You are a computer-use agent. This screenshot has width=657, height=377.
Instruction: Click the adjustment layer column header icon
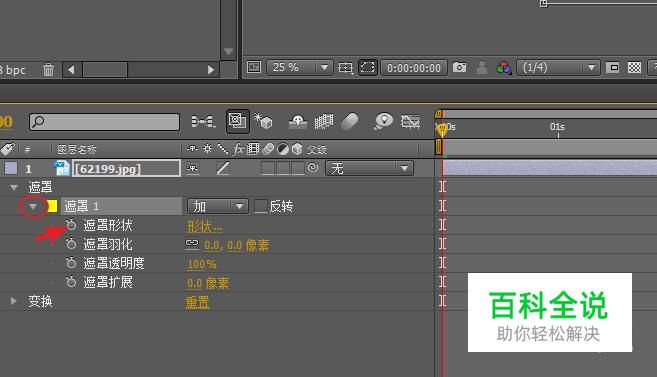[x=283, y=149]
